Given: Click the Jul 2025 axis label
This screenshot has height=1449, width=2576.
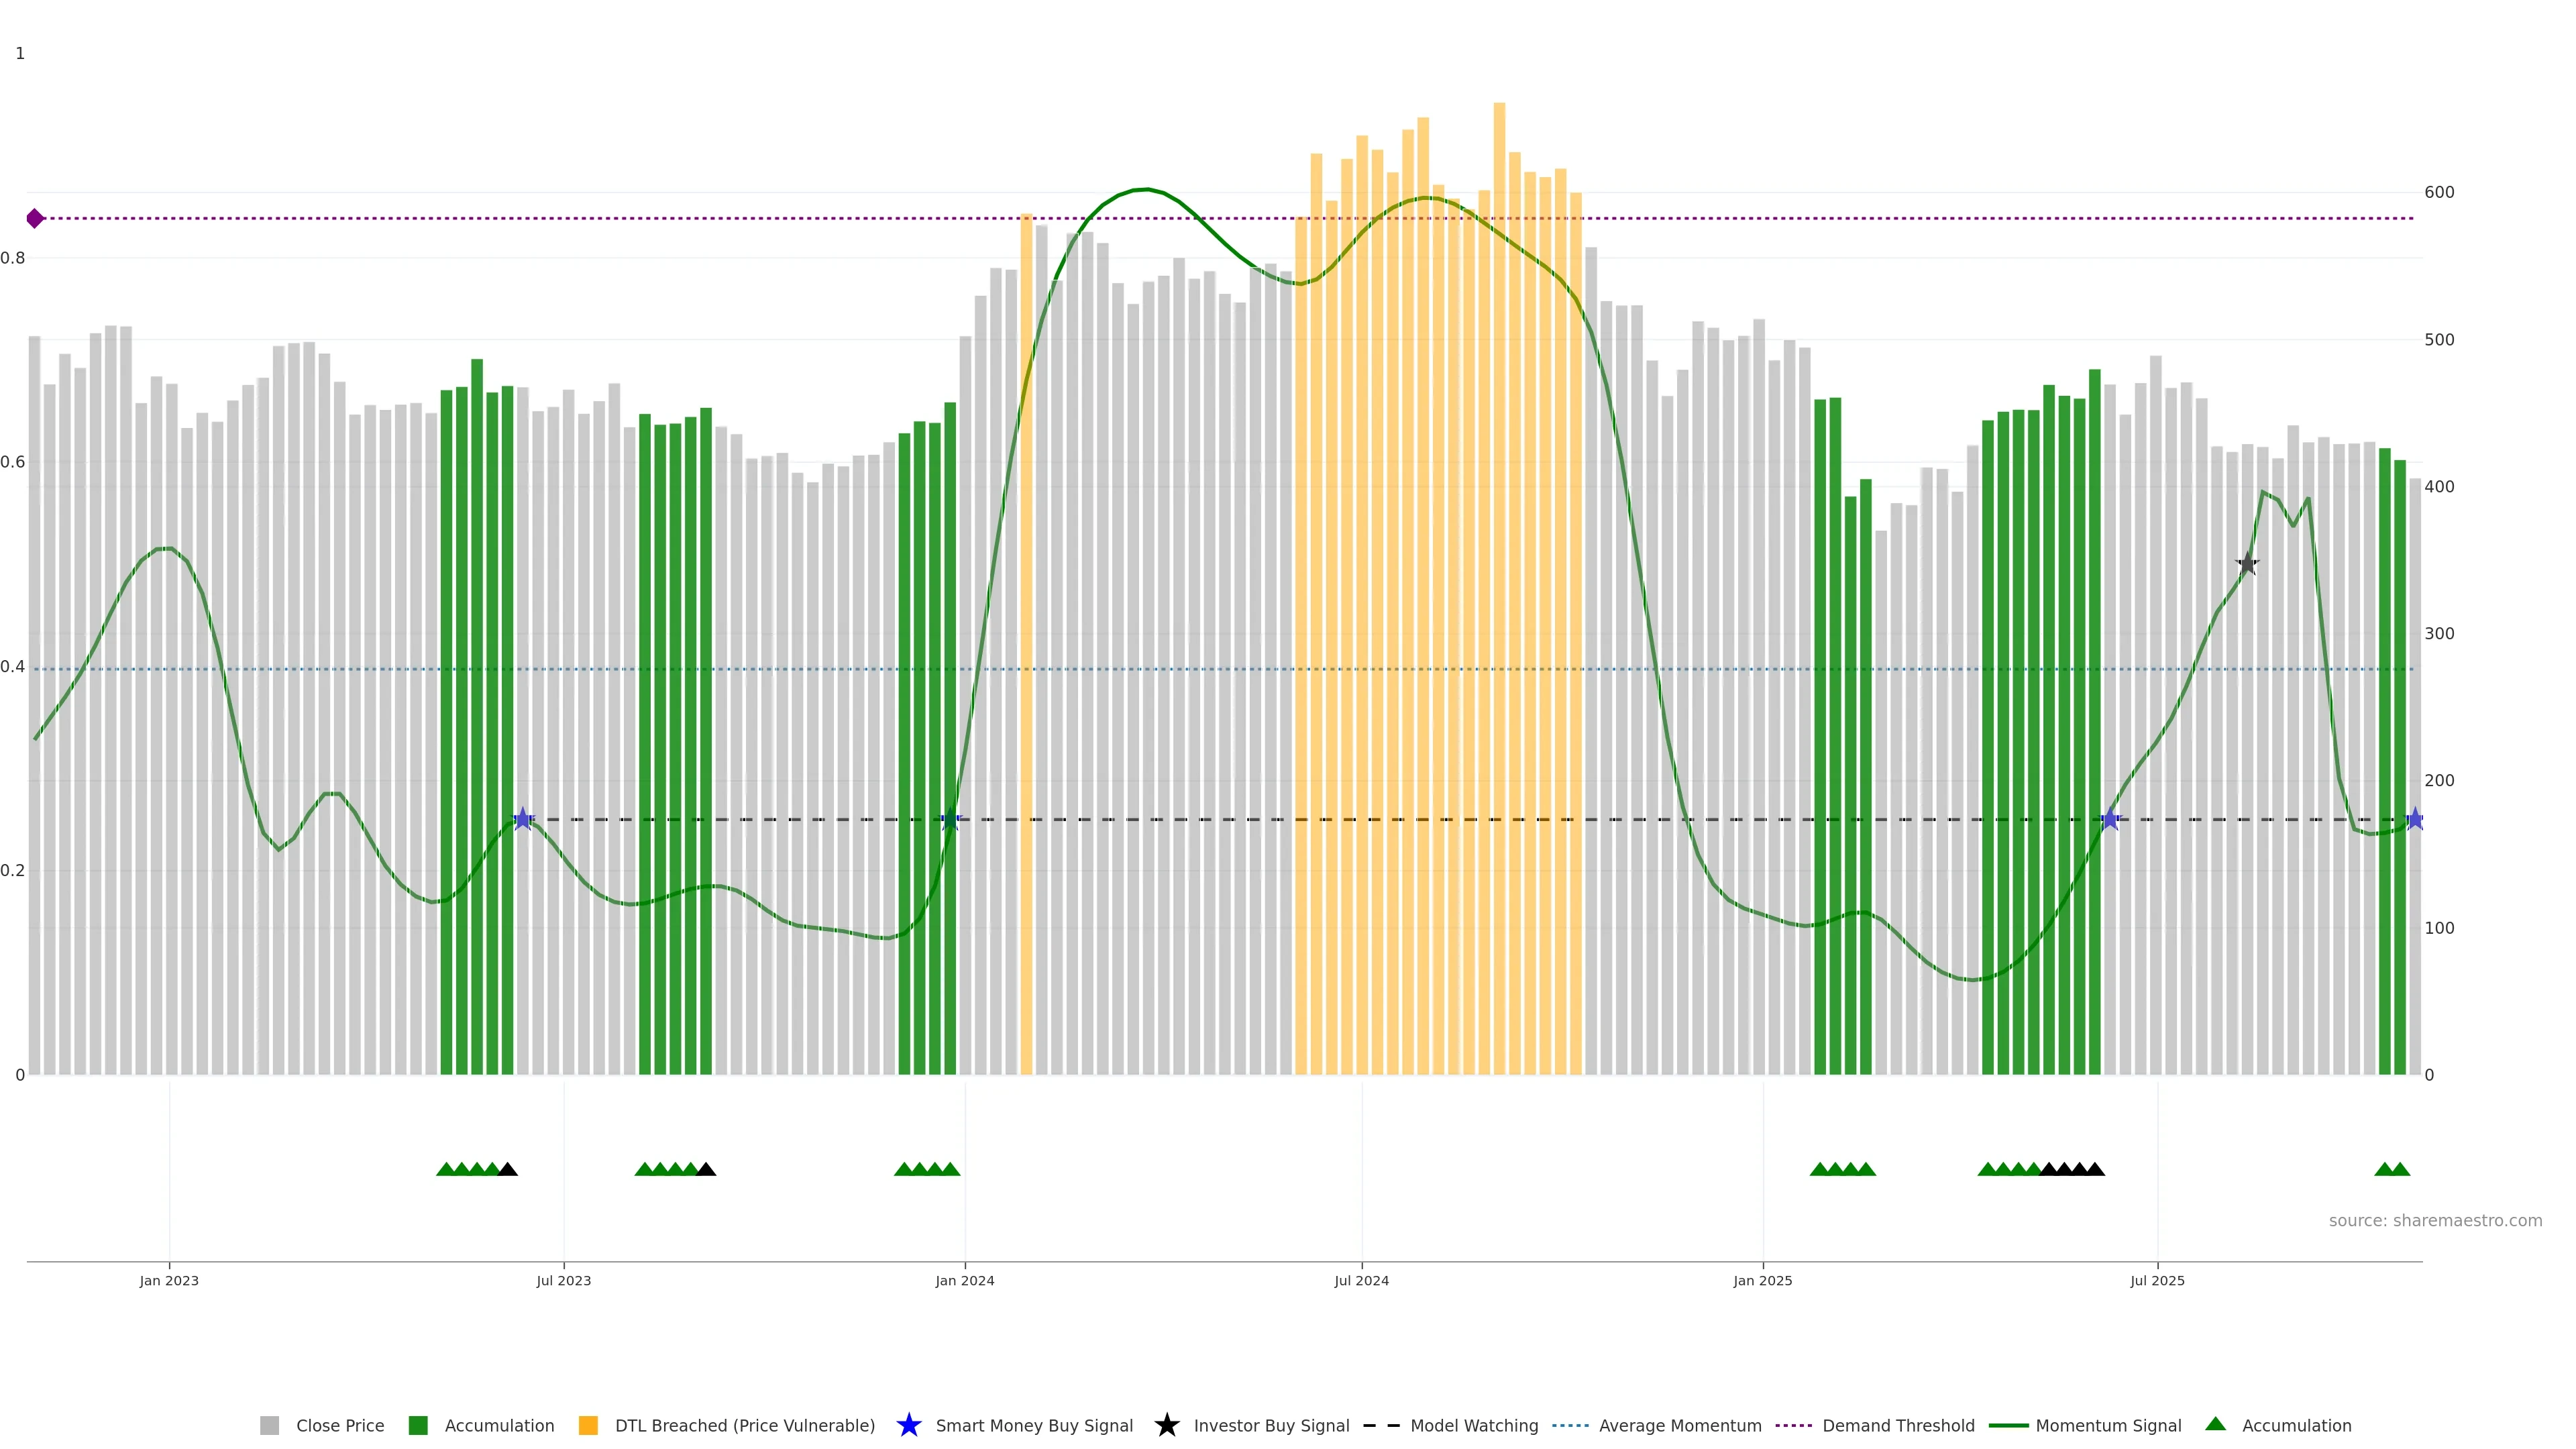Looking at the screenshot, I should (2157, 1280).
